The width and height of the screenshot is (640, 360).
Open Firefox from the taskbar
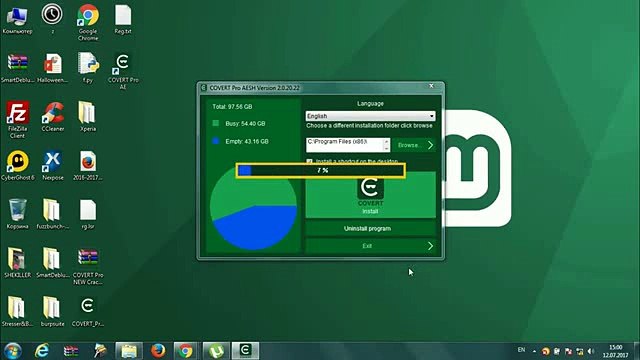click(158, 351)
